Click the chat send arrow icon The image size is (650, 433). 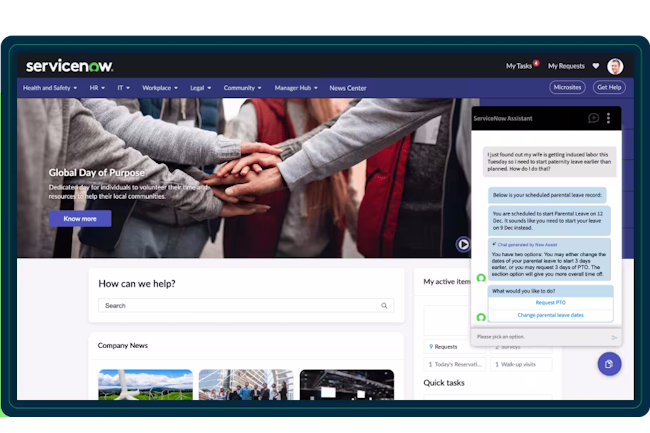tap(614, 338)
